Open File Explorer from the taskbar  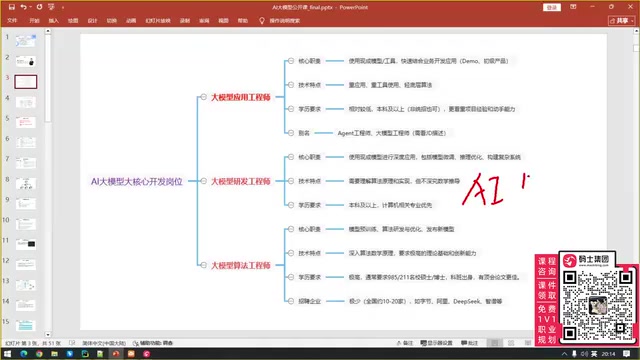[54, 354]
